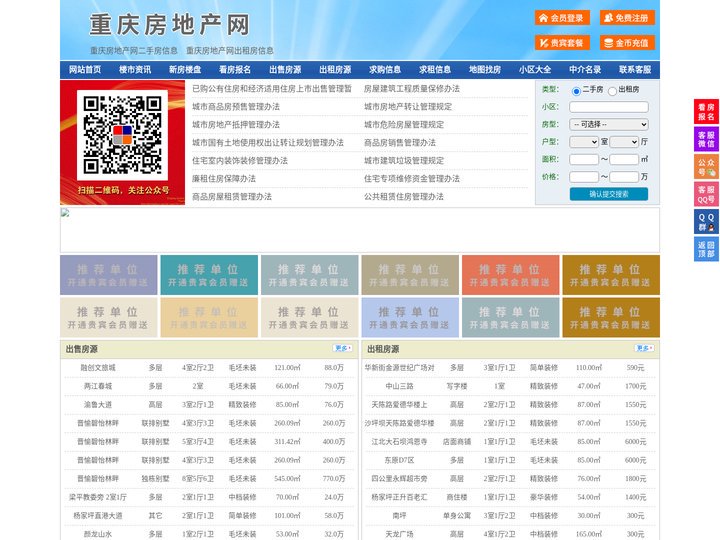Go to 网站首页 in the navigation bar
Viewport: 720px width, 540px height.
85,70
